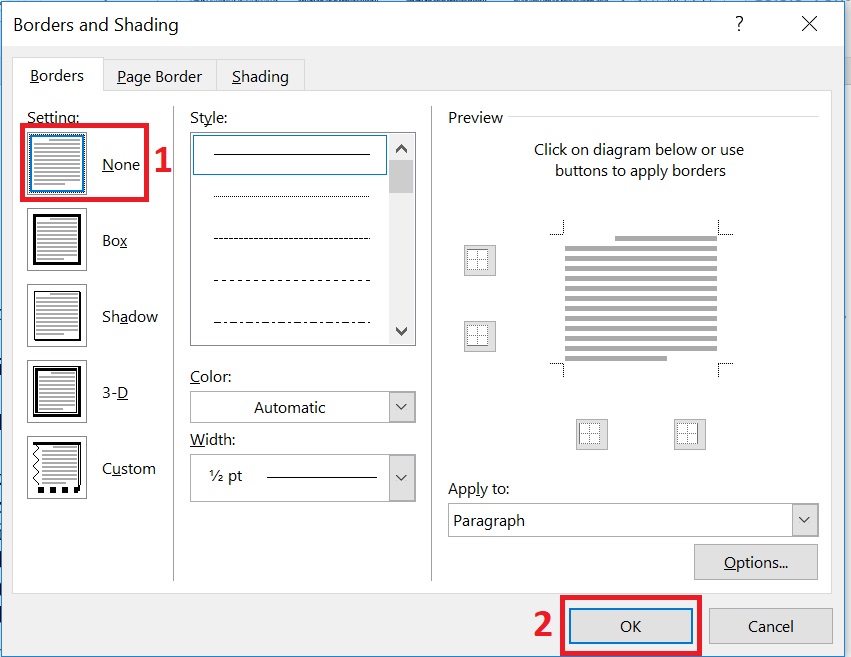Click the 3-D setting label

tap(115, 392)
